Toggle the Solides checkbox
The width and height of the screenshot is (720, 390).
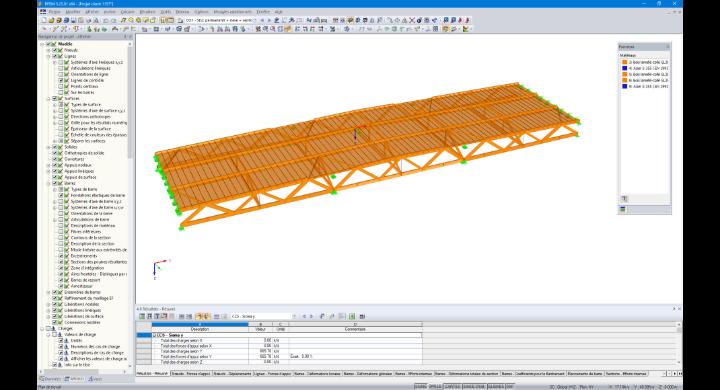[55, 147]
